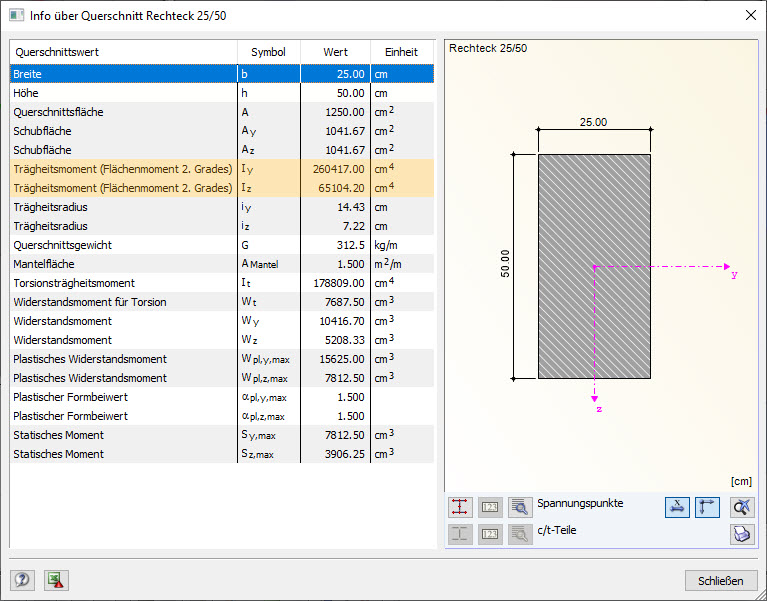Viewport: 767px width, 601px height.
Task: Click the 25.00 width dimension in the graphic
Action: tap(593, 122)
